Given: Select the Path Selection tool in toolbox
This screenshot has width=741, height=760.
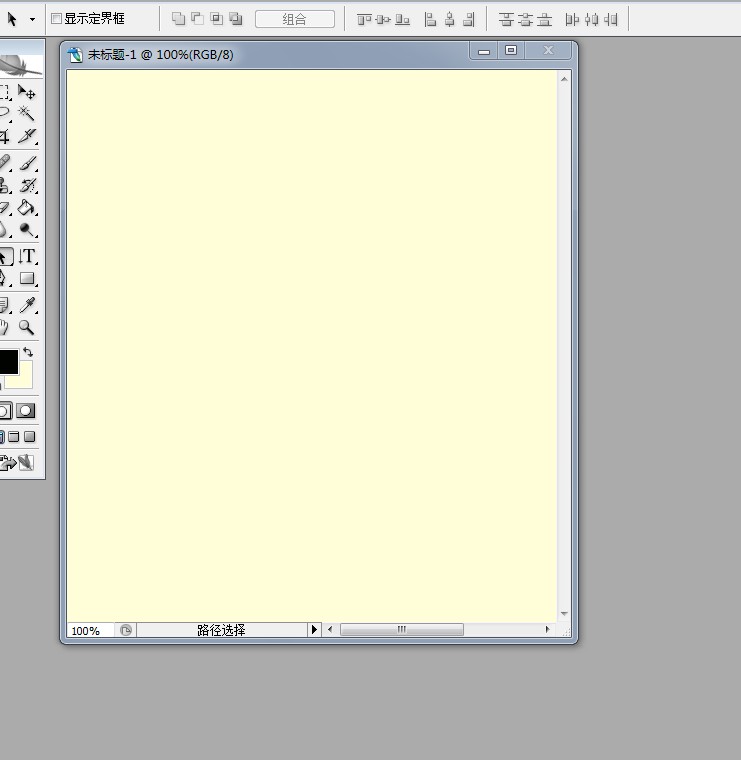Looking at the screenshot, I should pos(4,256).
